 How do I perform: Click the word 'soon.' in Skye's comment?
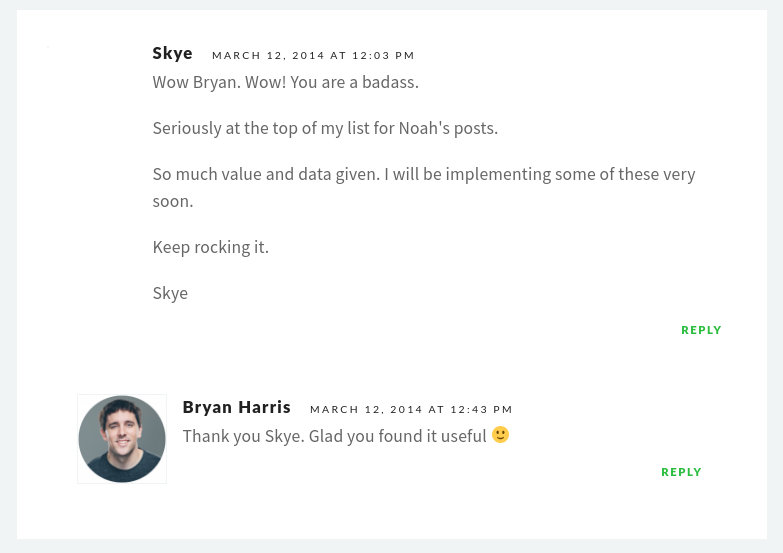(x=173, y=201)
